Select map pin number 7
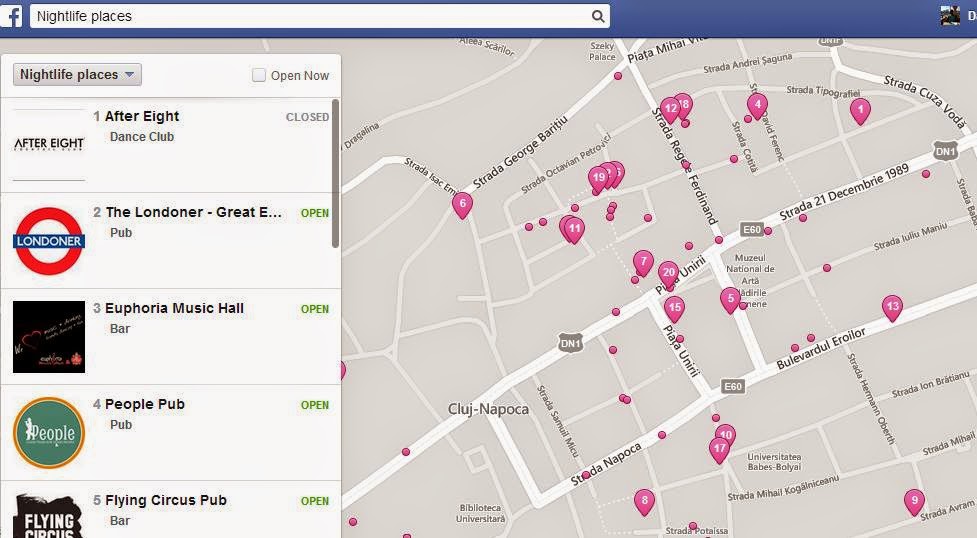This screenshot has width=977, height=538. (644, 263)
